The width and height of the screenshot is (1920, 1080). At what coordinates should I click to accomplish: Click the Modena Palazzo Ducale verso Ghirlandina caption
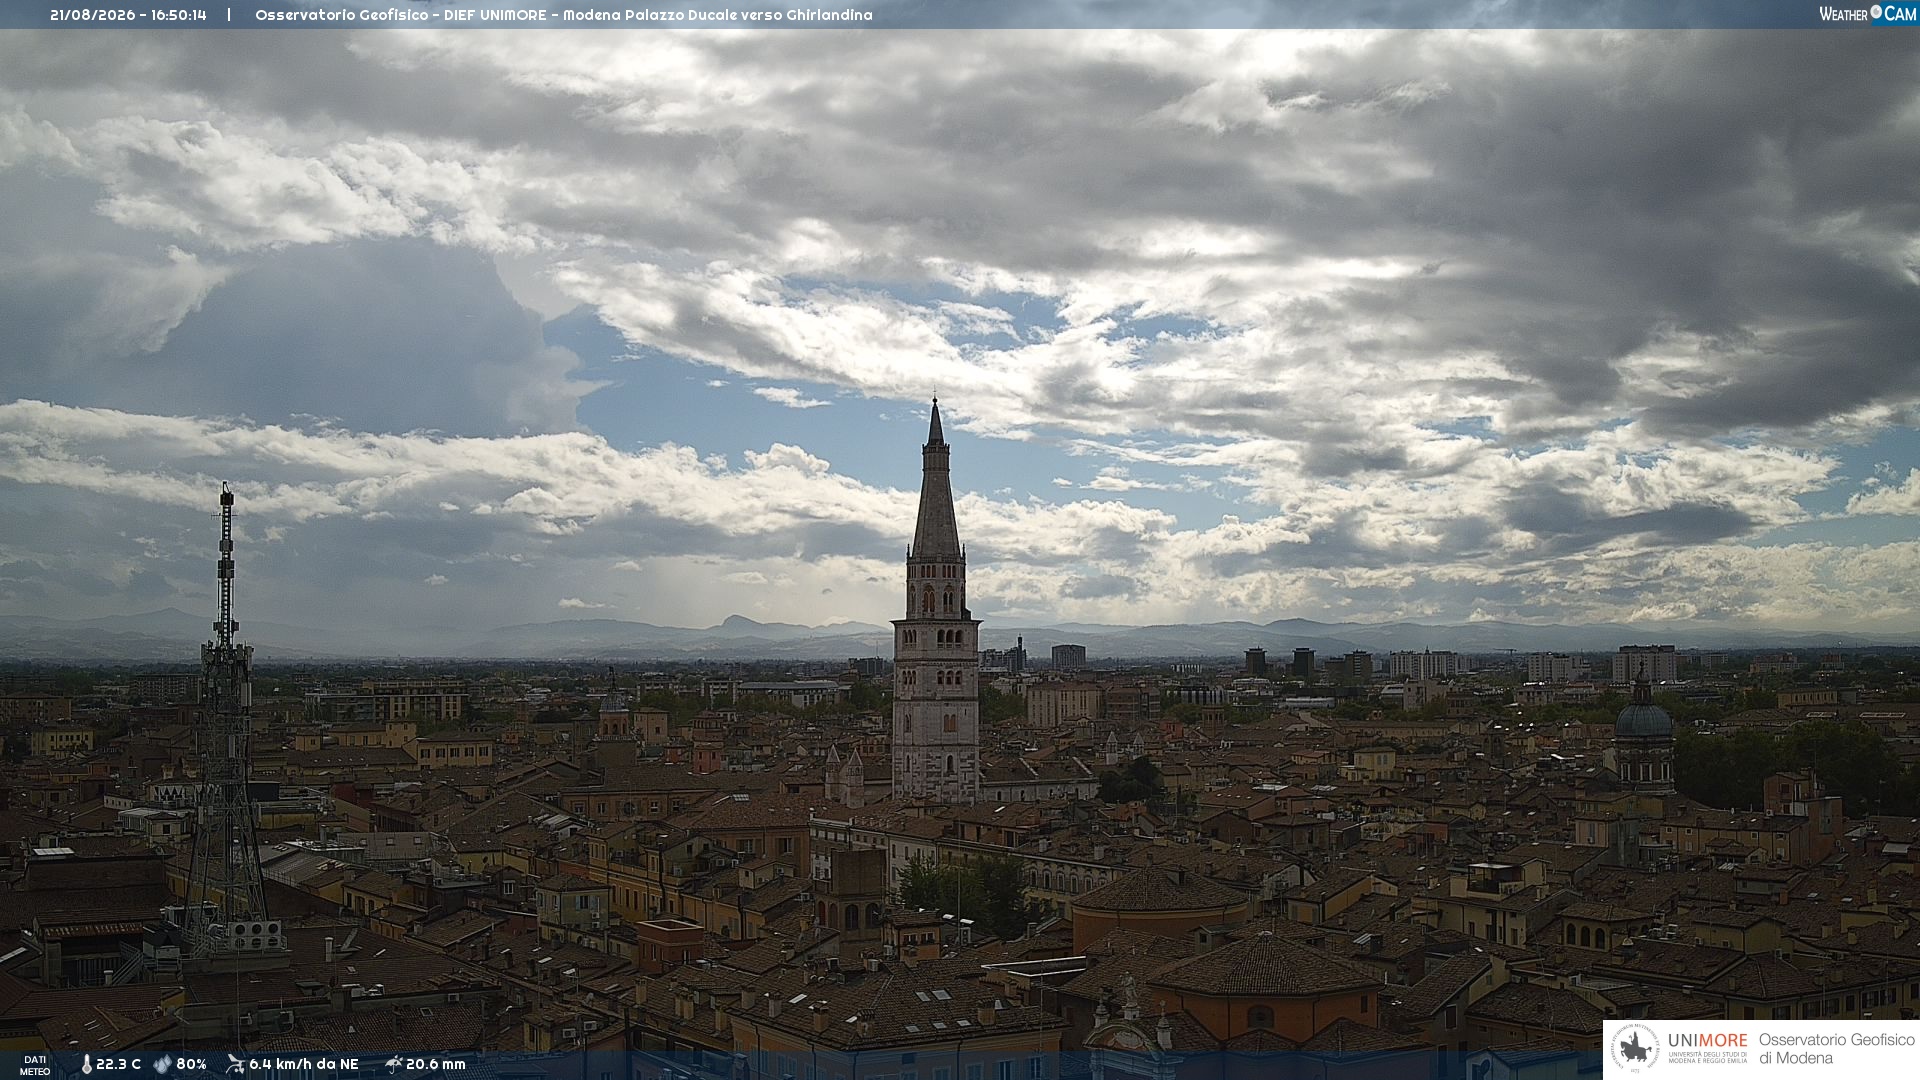(x=718, y=15)
